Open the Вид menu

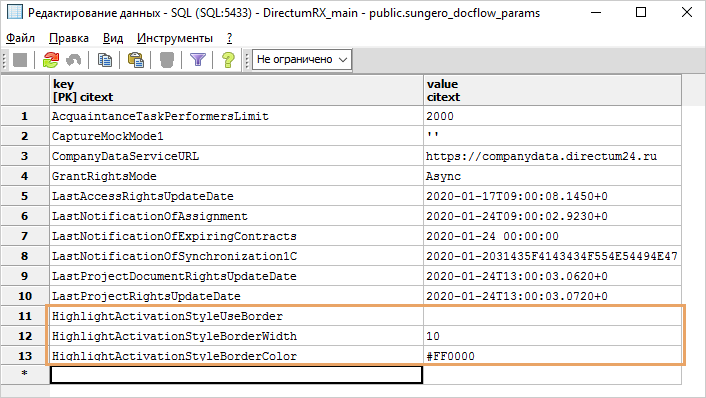[113, 38]
